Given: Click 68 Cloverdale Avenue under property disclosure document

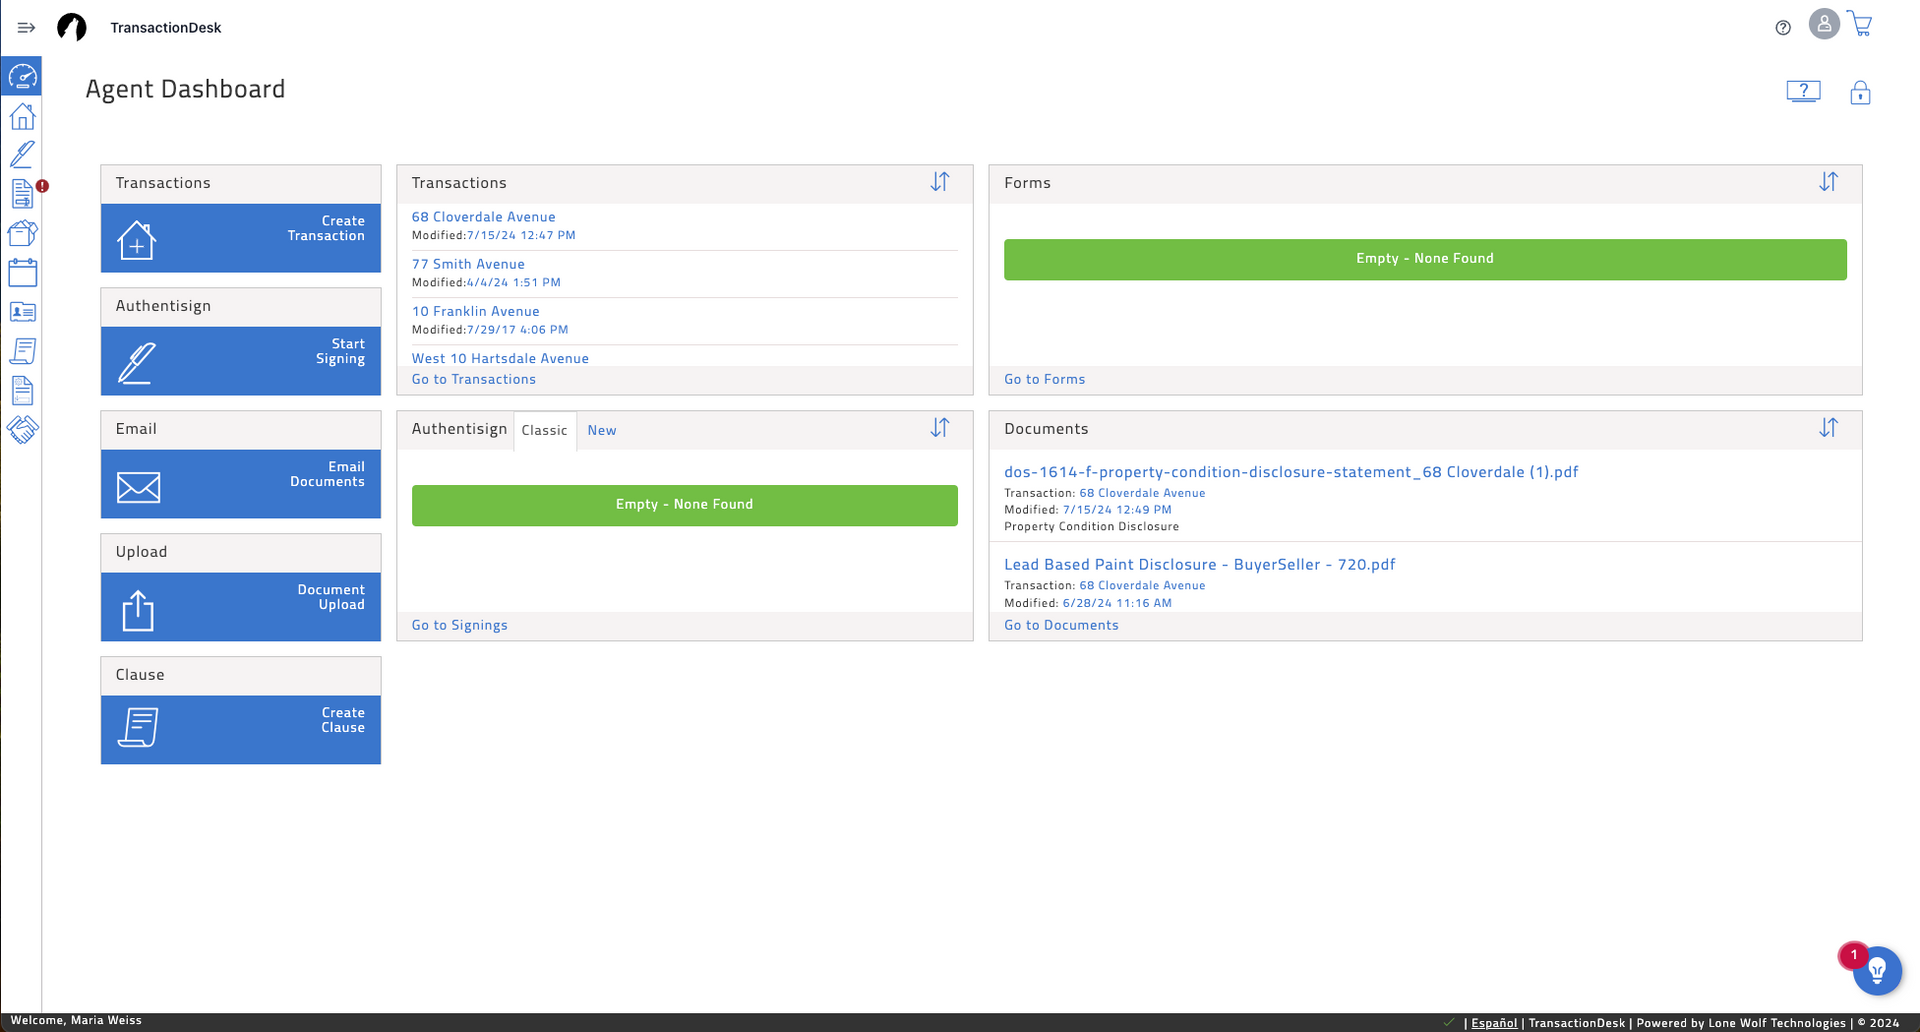Looking at the screenshot, I should (x=1142, y=493).
